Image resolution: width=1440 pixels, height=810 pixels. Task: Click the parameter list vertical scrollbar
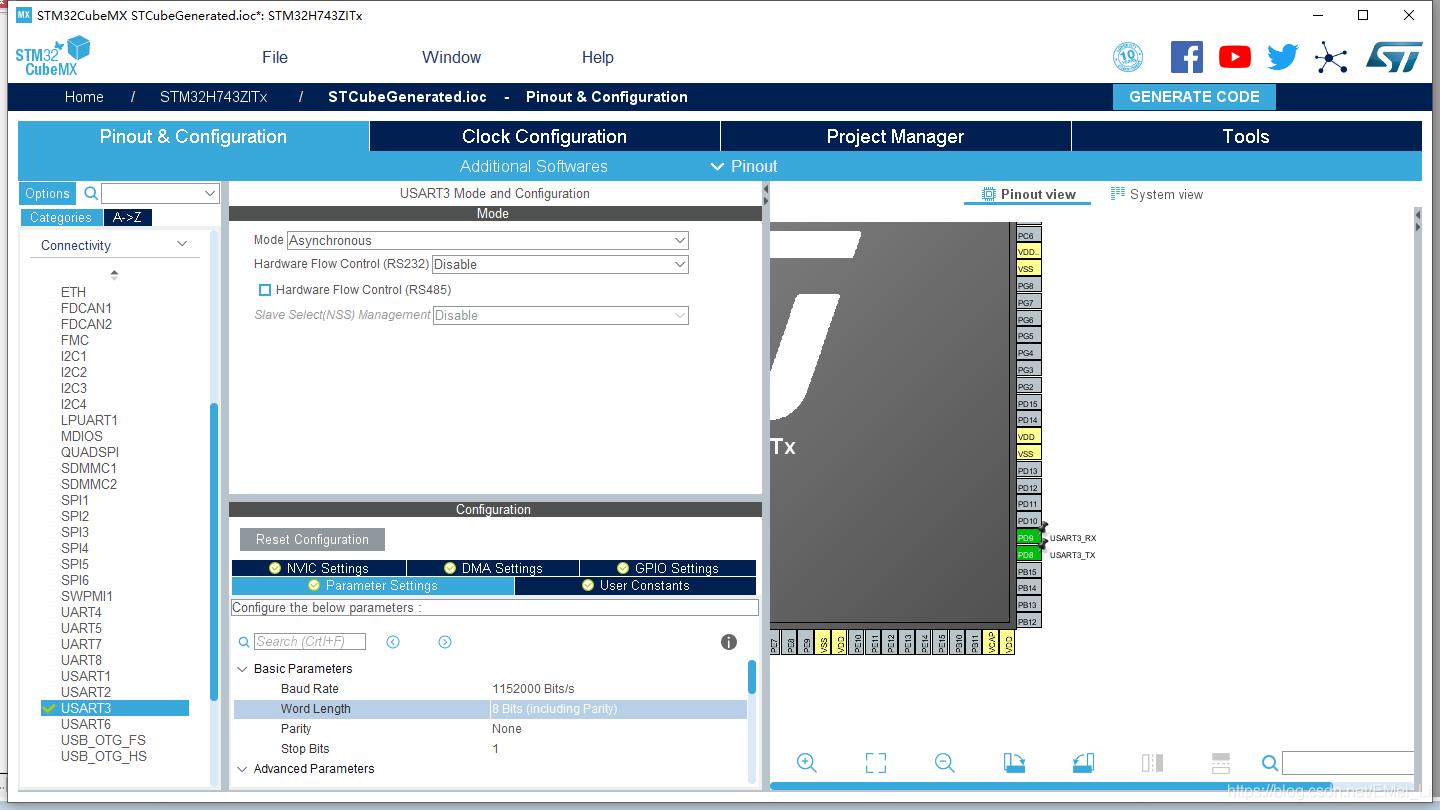[x=752, y=677]
